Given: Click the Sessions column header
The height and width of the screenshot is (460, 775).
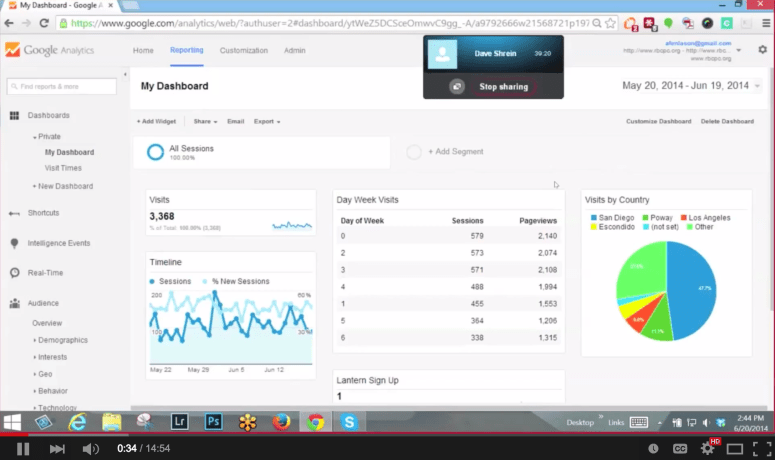Looking at the screenshot, I should pyautogui.click(x=467, y=221).
